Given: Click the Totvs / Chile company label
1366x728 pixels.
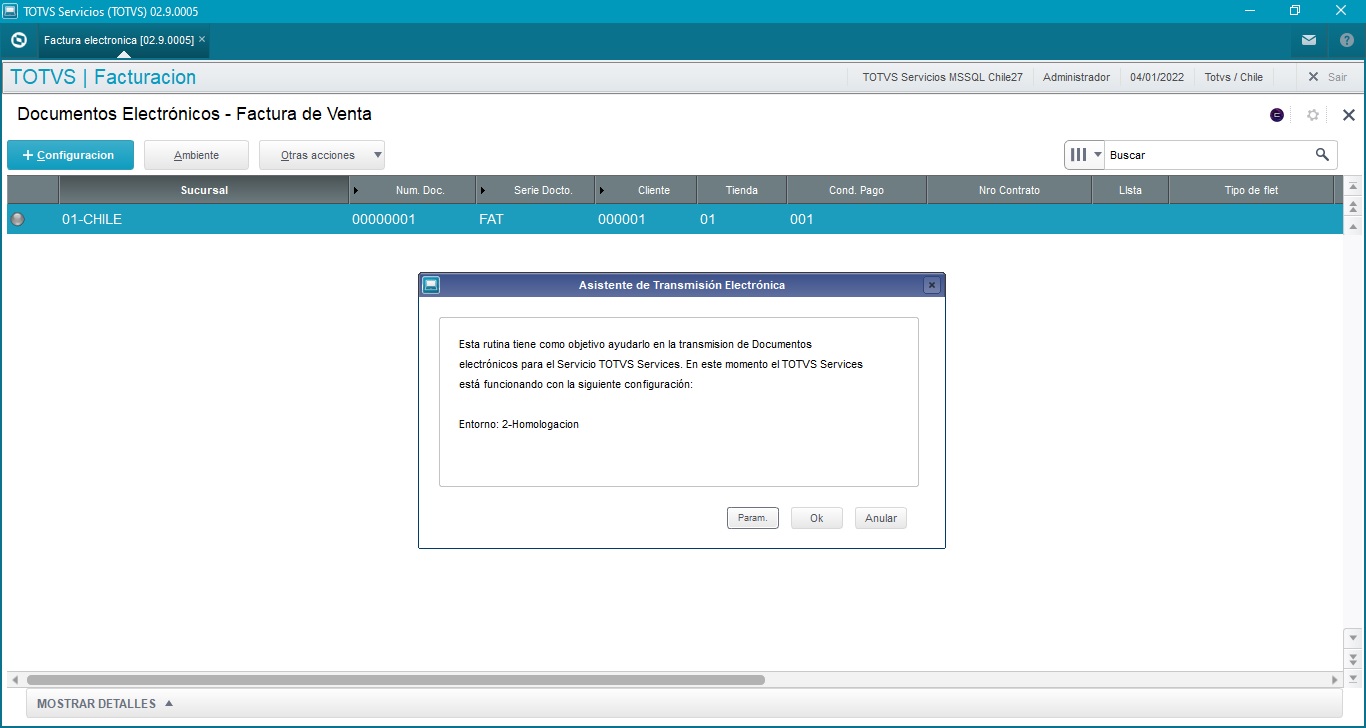Looking at the screenshot, I should 1233,77.
